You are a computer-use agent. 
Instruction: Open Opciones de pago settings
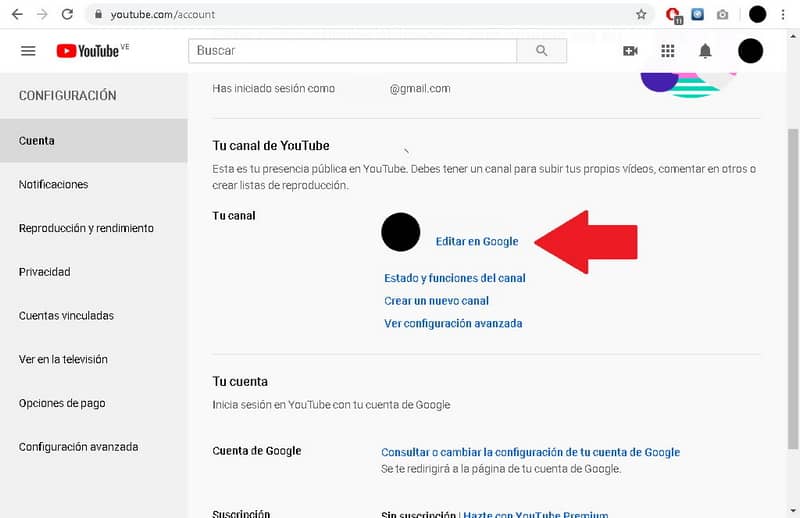(x=94, y=403)
